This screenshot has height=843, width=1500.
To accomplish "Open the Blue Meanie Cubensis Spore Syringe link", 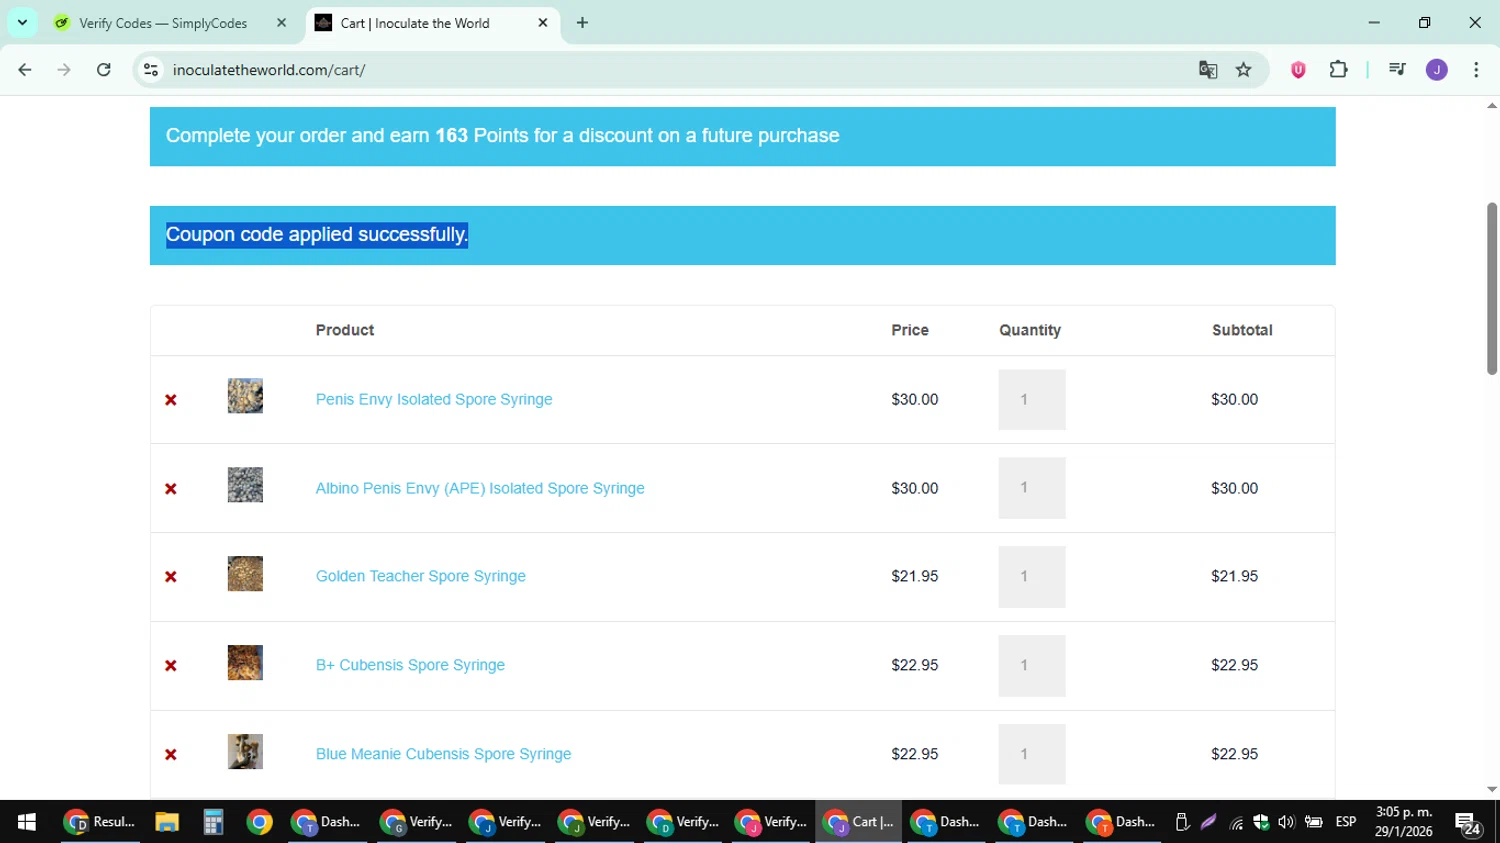I will 443,754.
